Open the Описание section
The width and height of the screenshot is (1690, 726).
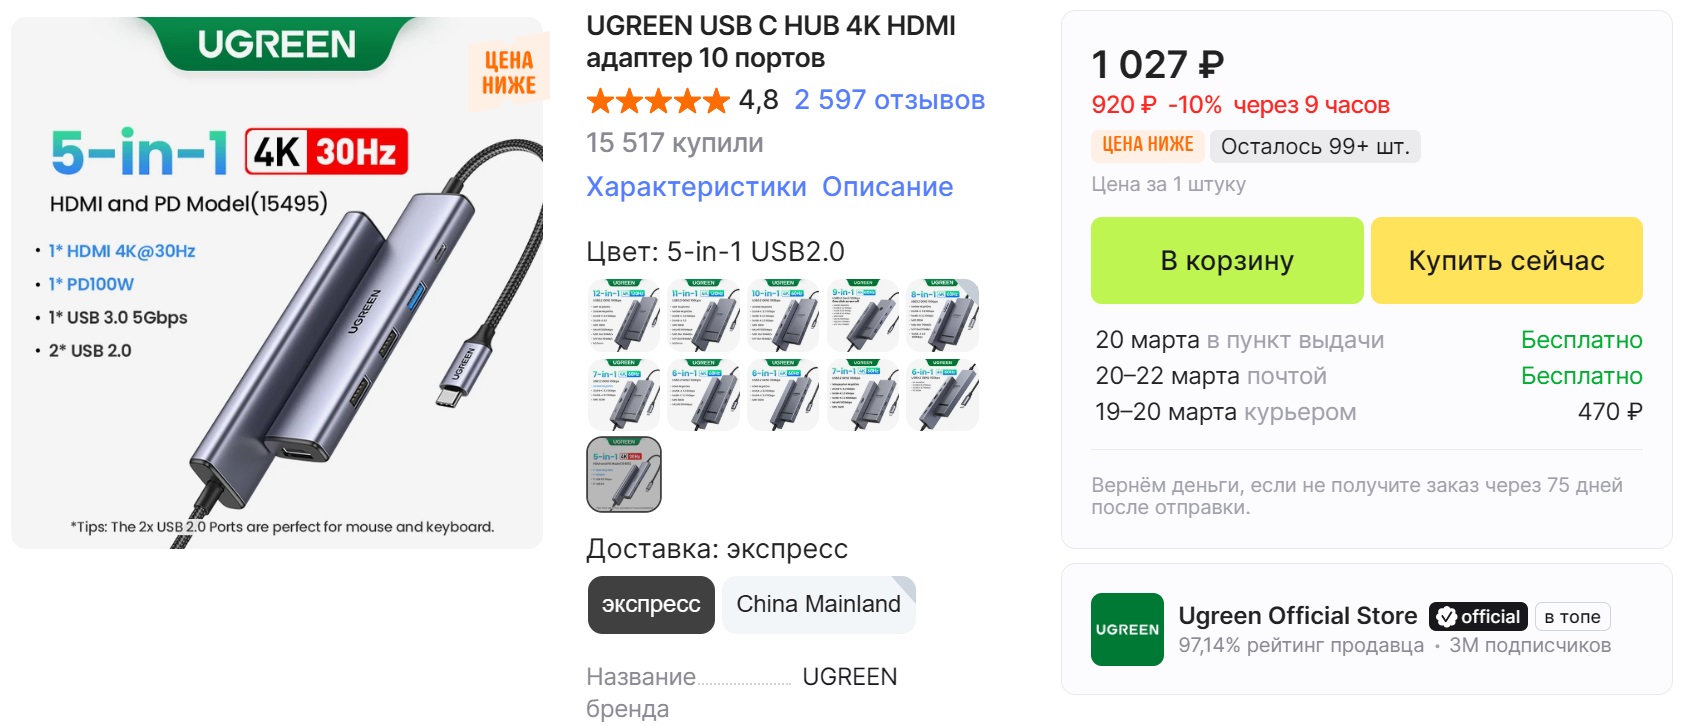pos(887,187)
